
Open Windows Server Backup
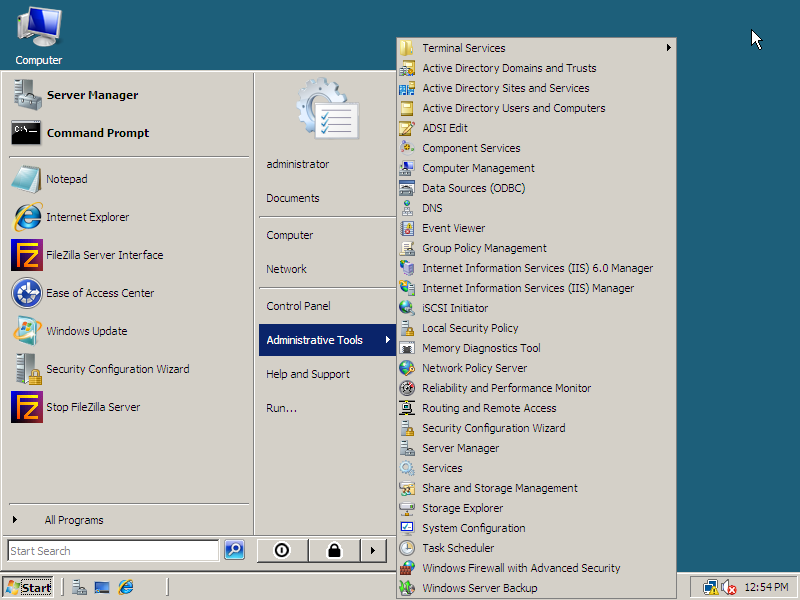[536, 588]
